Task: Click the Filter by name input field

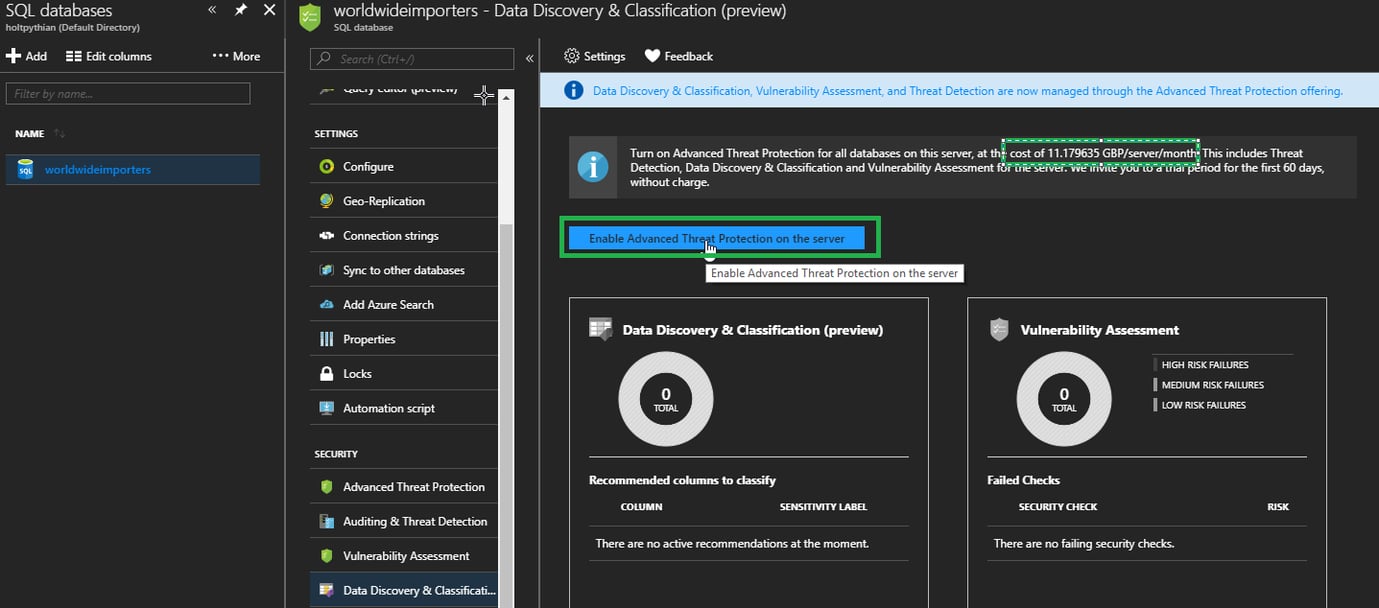Action: (128, 94)
